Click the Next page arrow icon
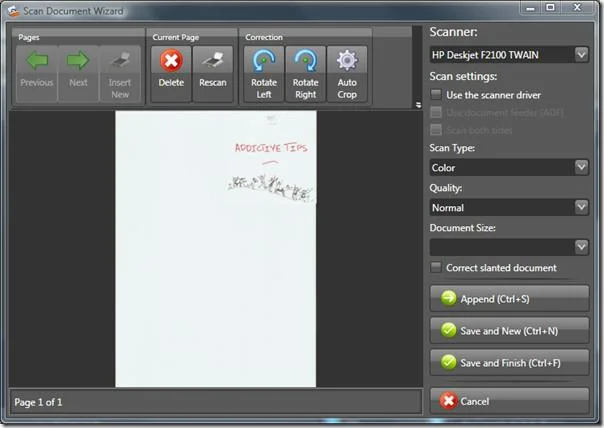This screenshot has height=428, width=604. (78, 61)
